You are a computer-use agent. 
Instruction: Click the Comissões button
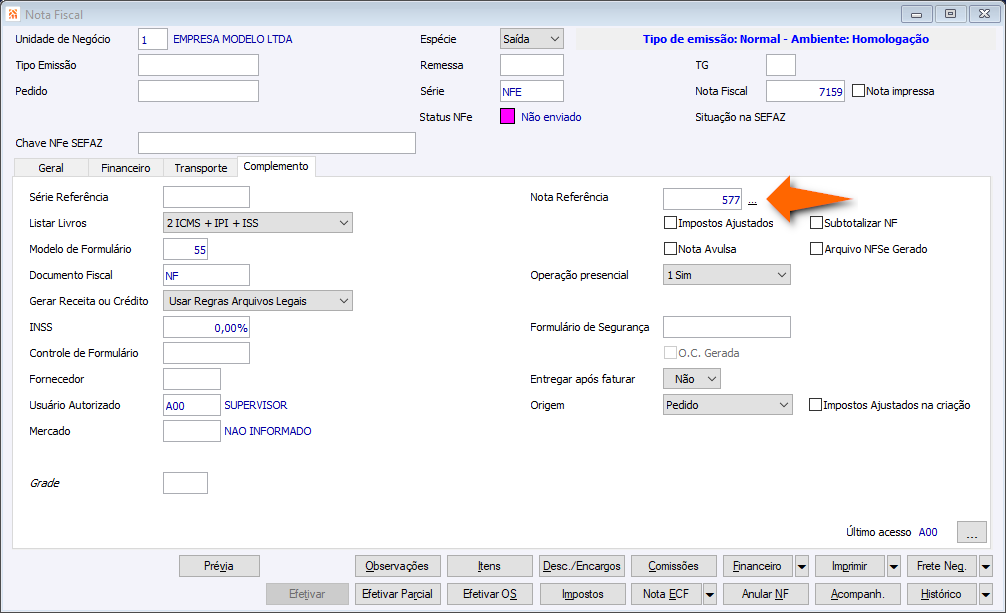tap(674, 566)
